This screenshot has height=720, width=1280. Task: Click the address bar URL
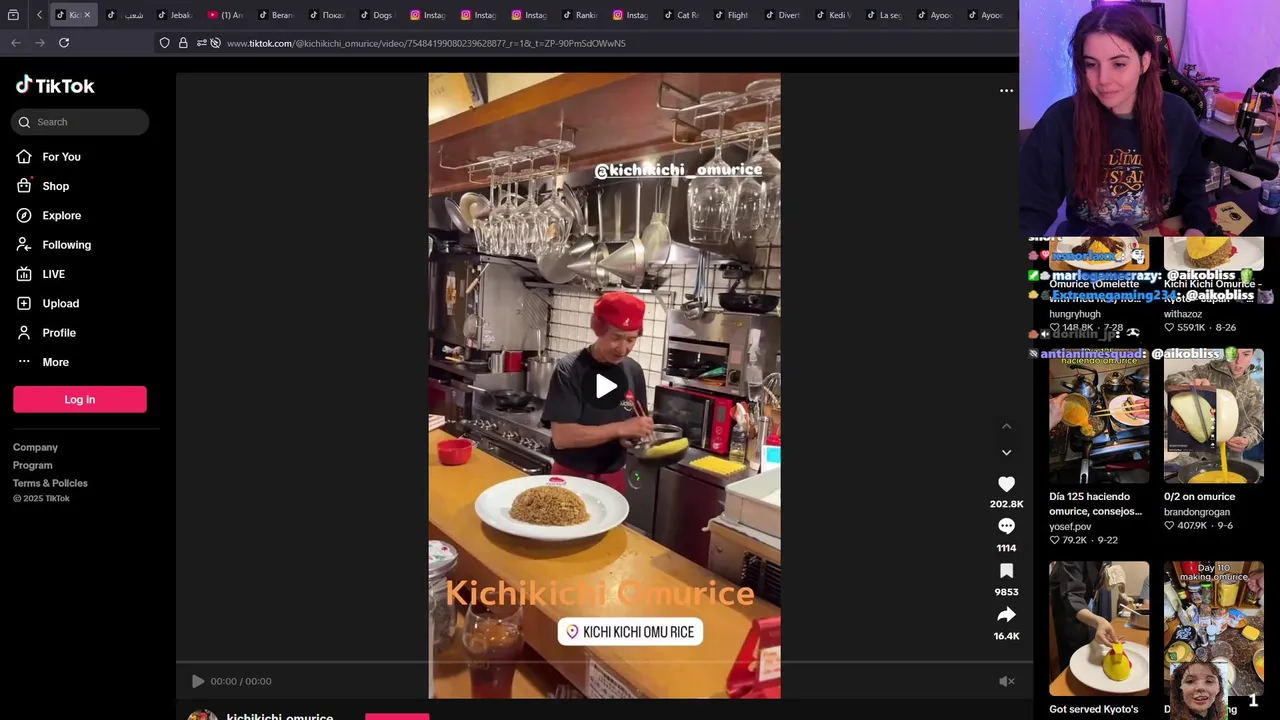click(x=426, y=43)
